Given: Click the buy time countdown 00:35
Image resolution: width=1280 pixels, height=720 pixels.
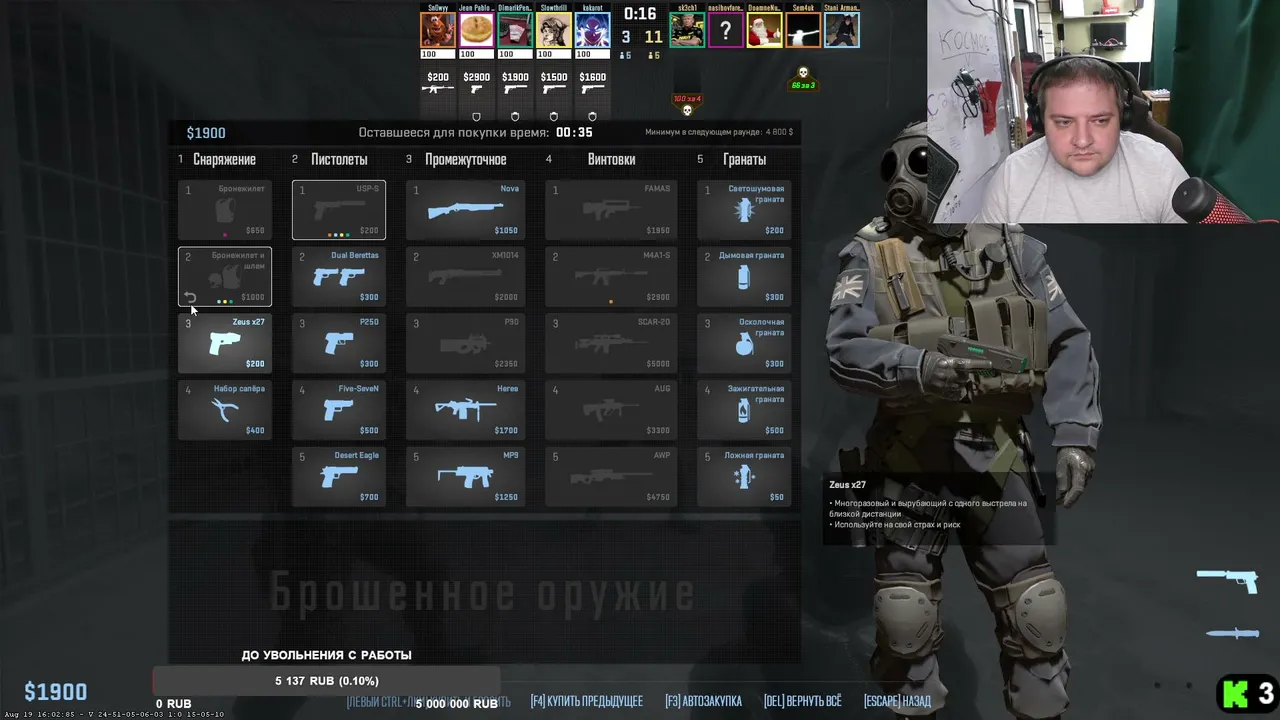Looking at the screenshot, I should 574,133.
